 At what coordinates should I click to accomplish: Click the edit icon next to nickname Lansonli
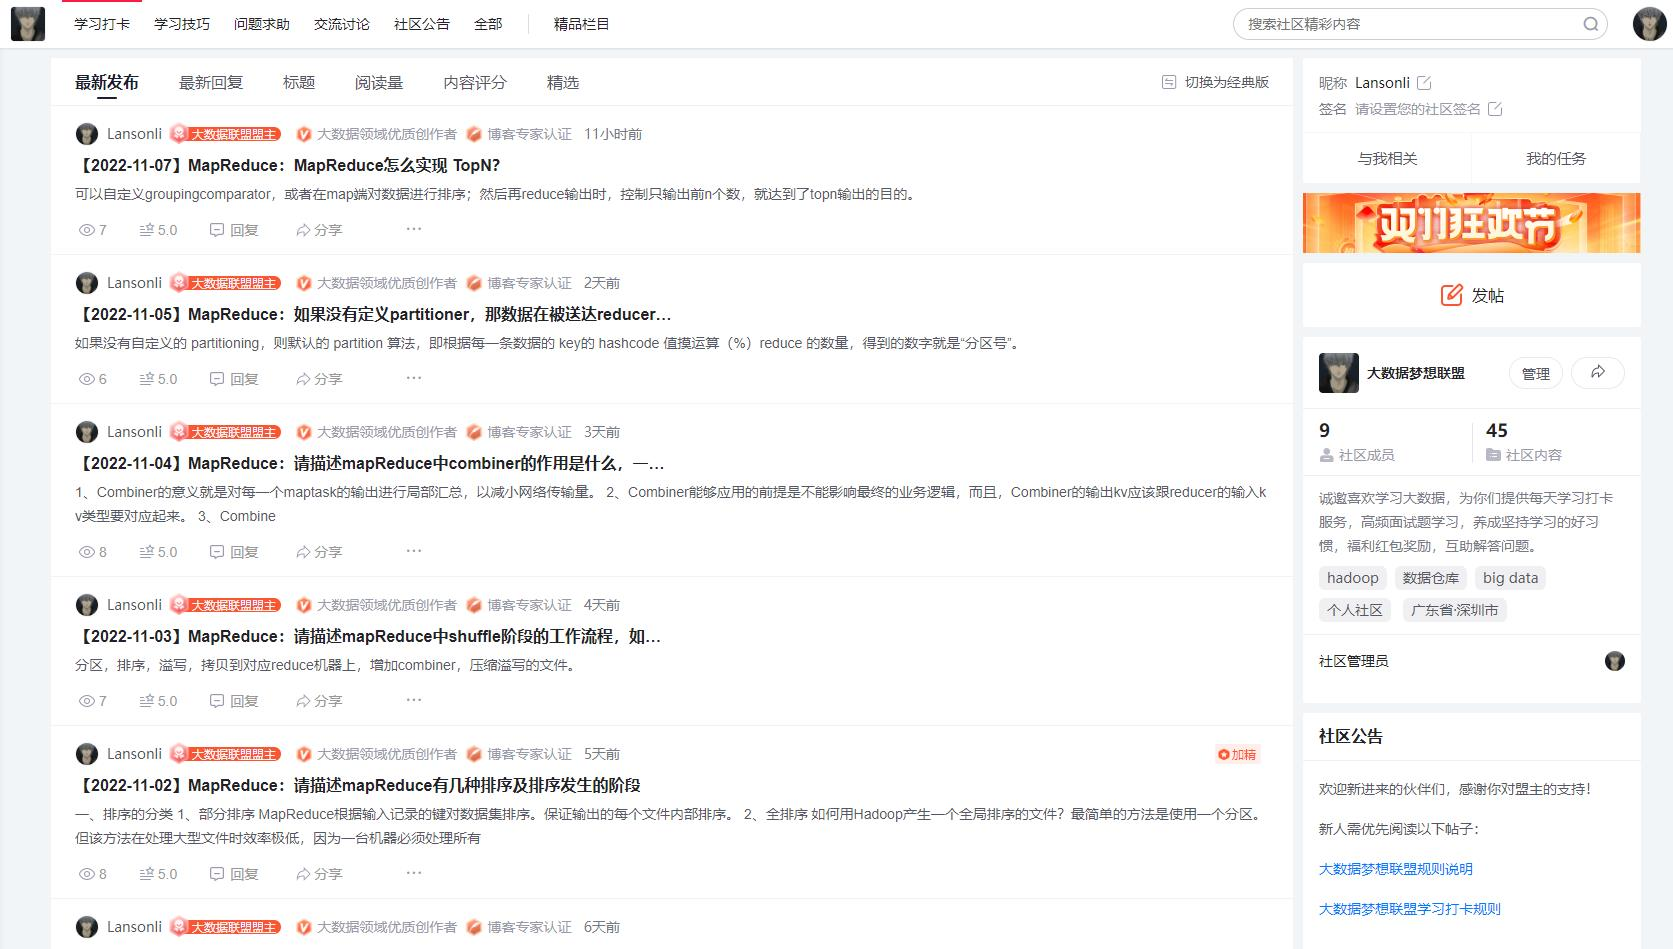pos(1424,83)
